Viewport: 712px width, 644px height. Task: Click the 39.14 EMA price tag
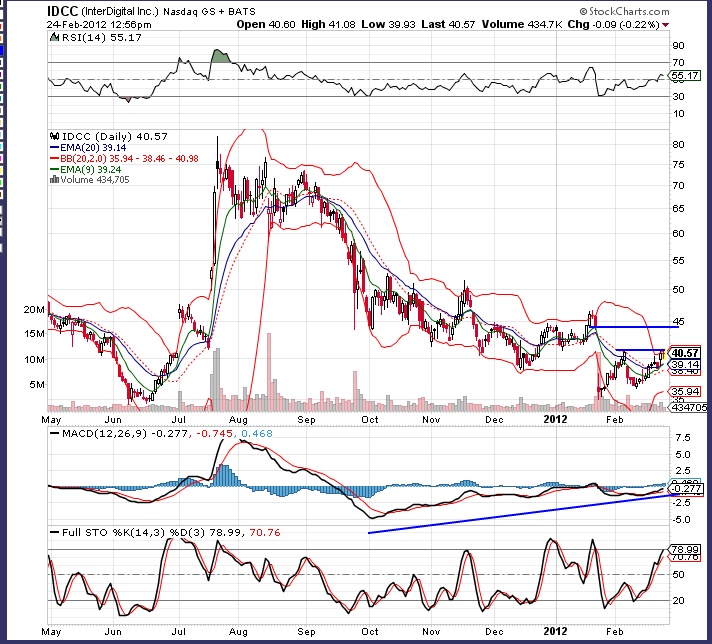point(685,364)
